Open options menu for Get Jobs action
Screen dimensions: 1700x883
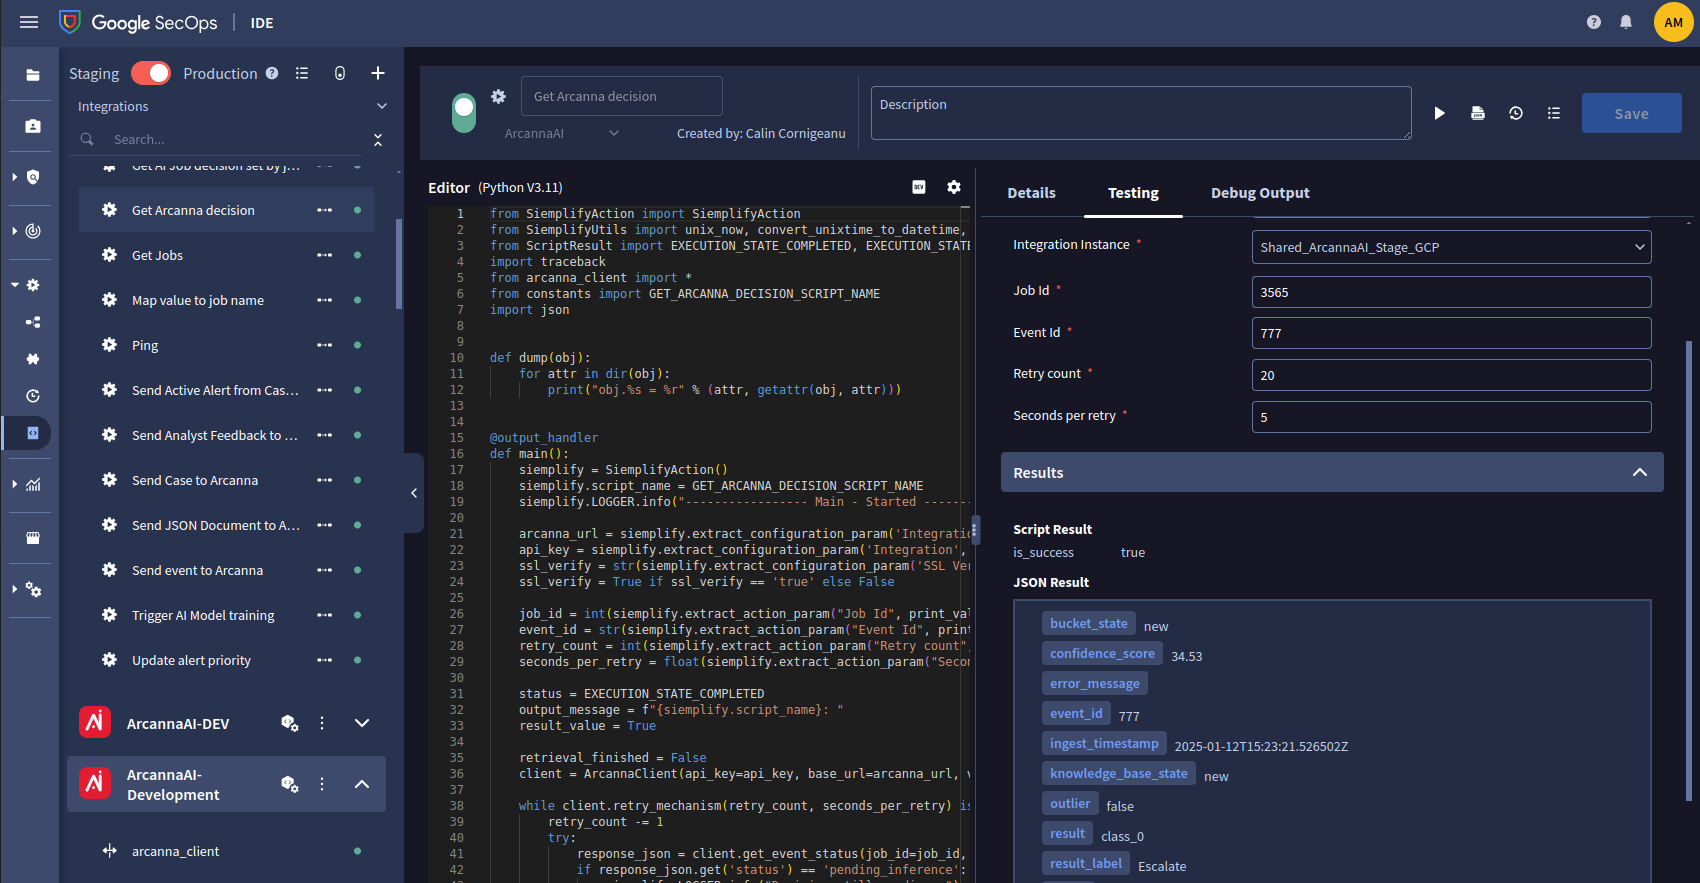325,255
